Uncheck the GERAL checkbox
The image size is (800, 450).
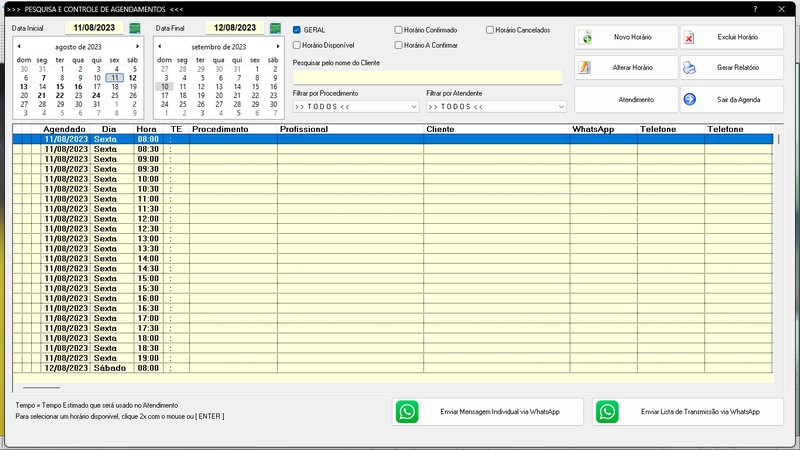pyautogui.click(x=296, y=30)
